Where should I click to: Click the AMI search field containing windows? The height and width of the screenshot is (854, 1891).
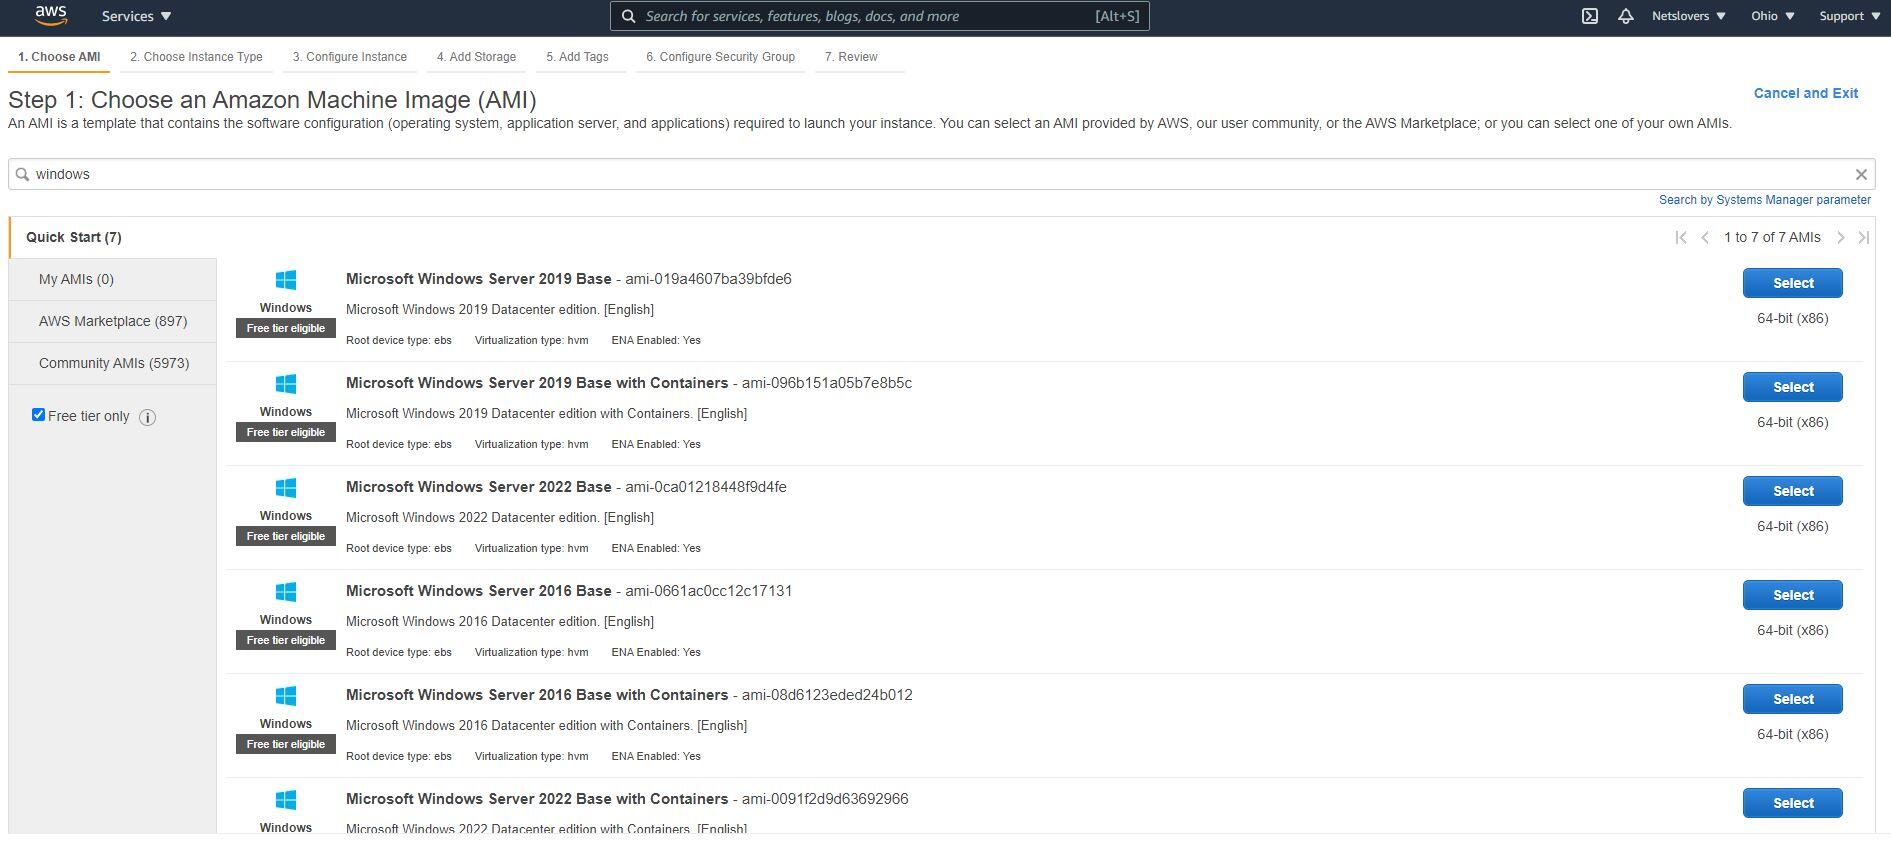(941, 174)
